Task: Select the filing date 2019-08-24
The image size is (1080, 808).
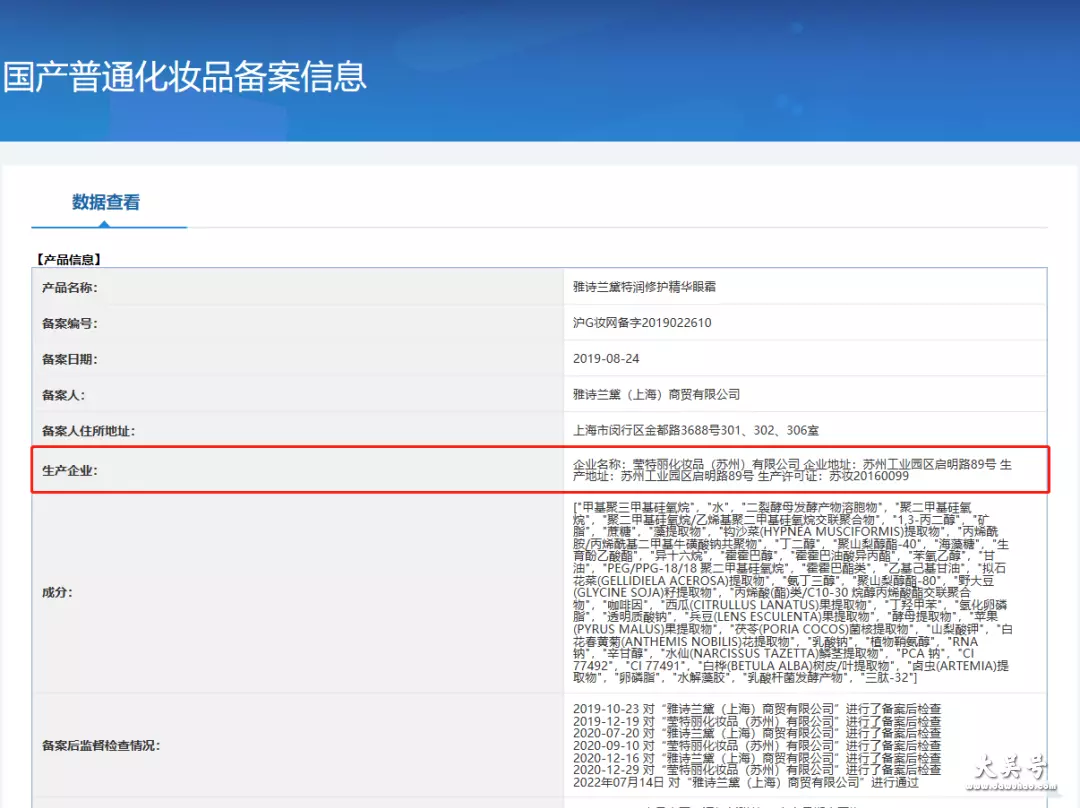Action: (606, 358)
